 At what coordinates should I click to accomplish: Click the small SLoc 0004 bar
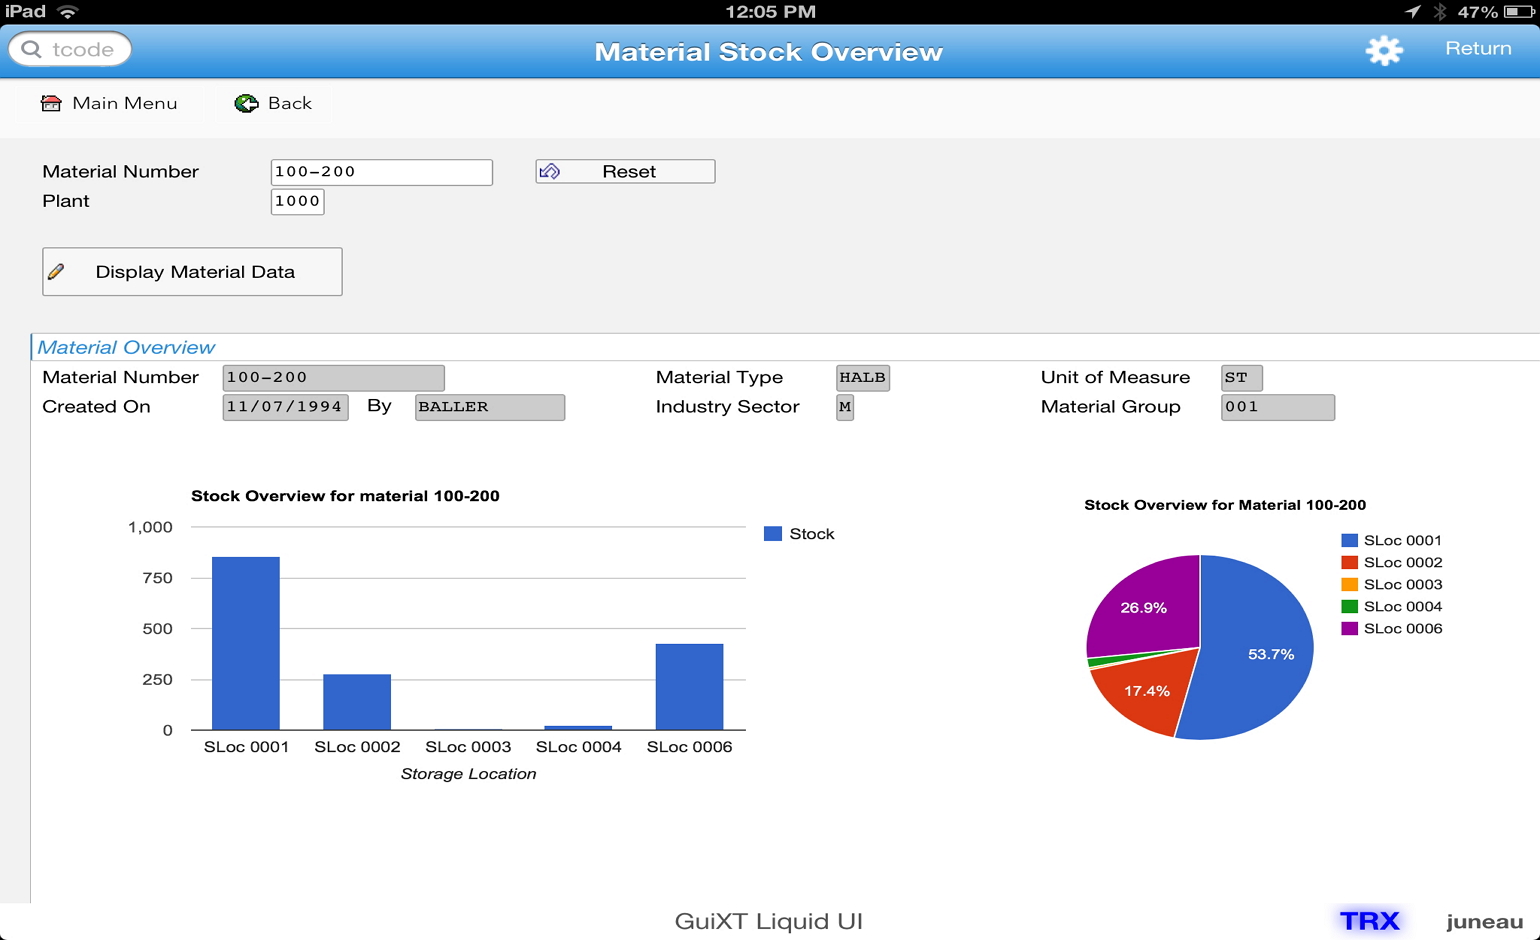pyautogui.click(x=578, y=728)
